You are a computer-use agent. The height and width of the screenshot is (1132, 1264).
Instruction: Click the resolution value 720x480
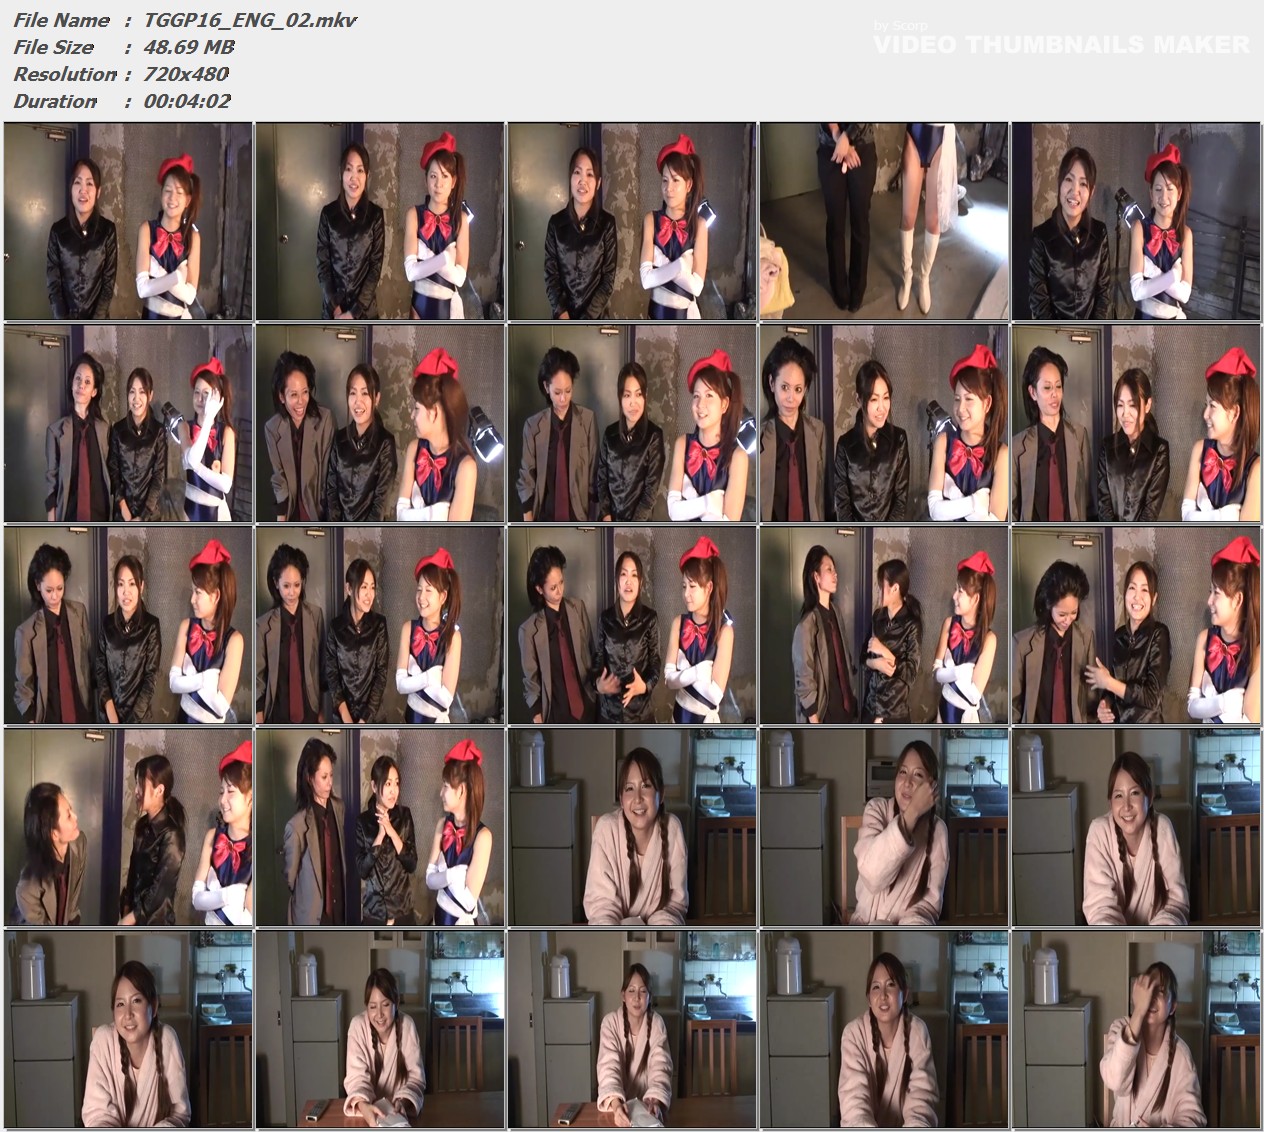point(186,74)
